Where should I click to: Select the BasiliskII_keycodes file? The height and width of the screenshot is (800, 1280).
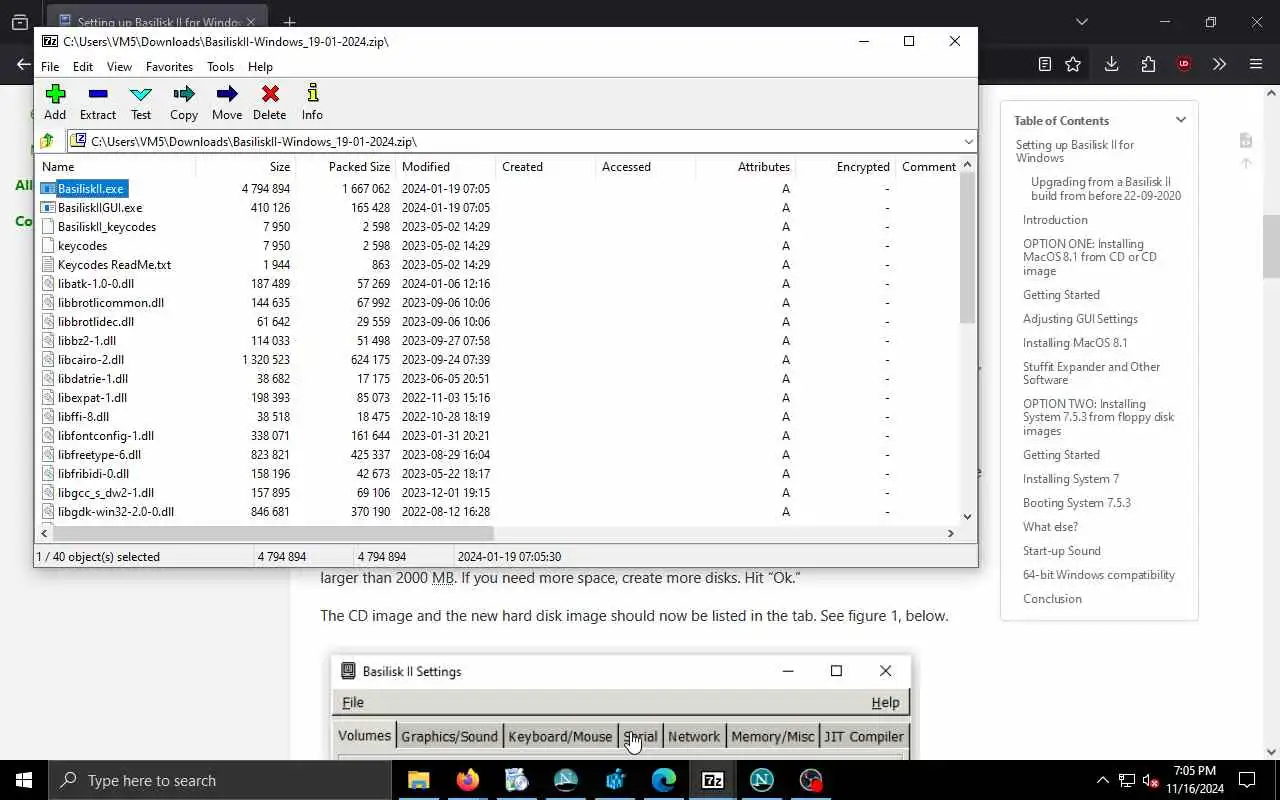click(107, 227)
